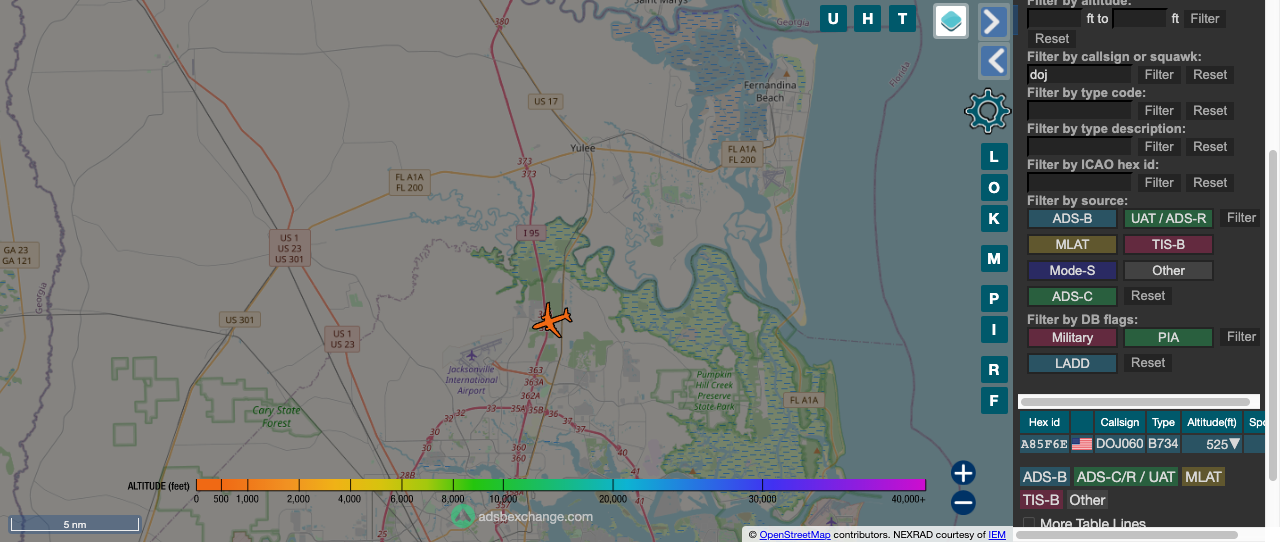1280x542 pixels.
Task: Apply the type description Filter button
Action: (x=1159, y=146)
